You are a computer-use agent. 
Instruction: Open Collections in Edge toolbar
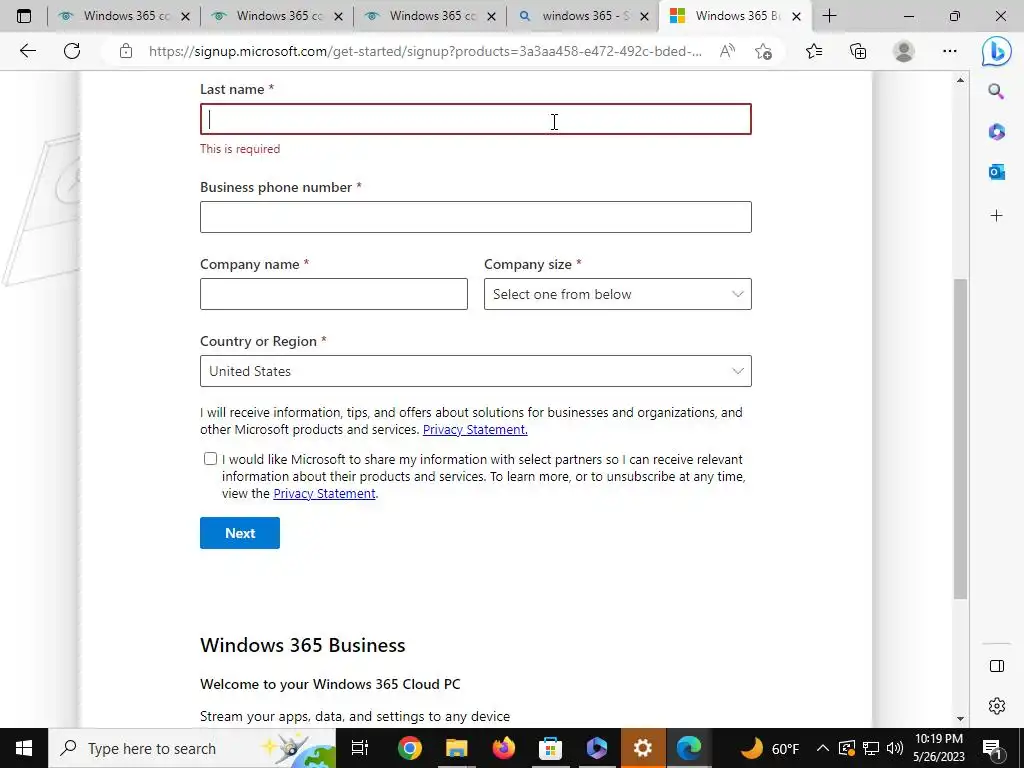(x=858, y=51)
